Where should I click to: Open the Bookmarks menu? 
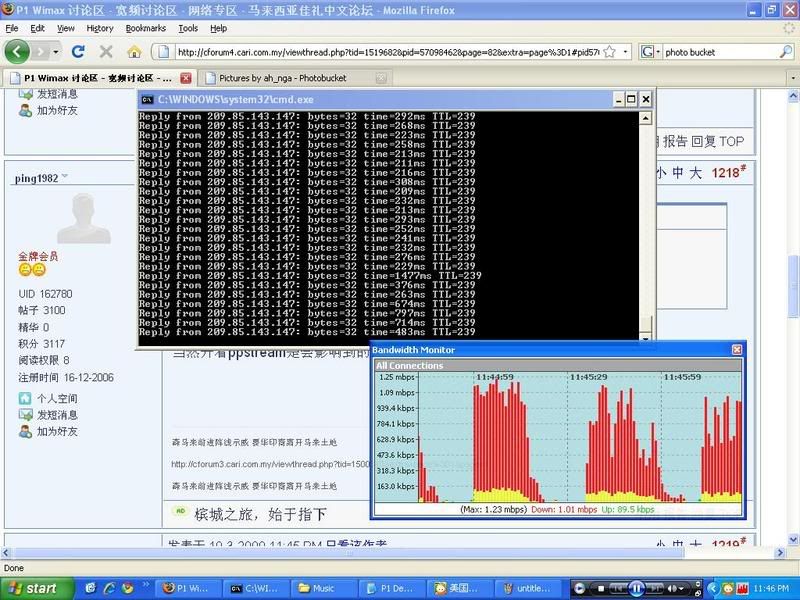coord(146,28)
